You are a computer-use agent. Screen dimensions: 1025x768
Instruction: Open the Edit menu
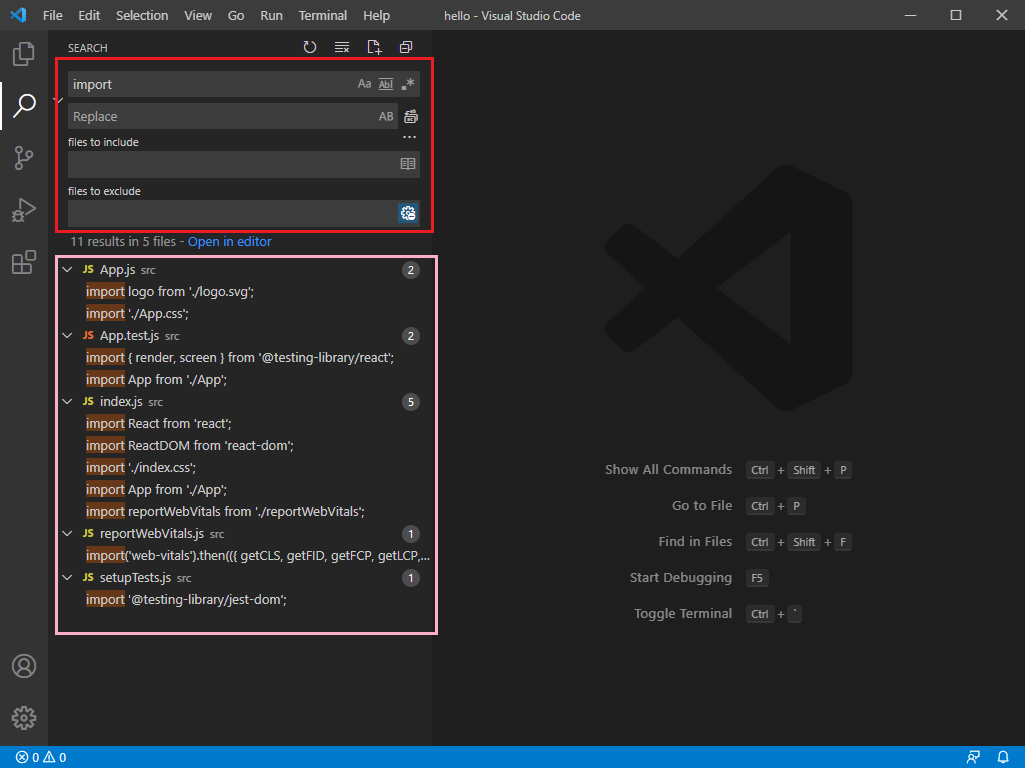[89, 15]
